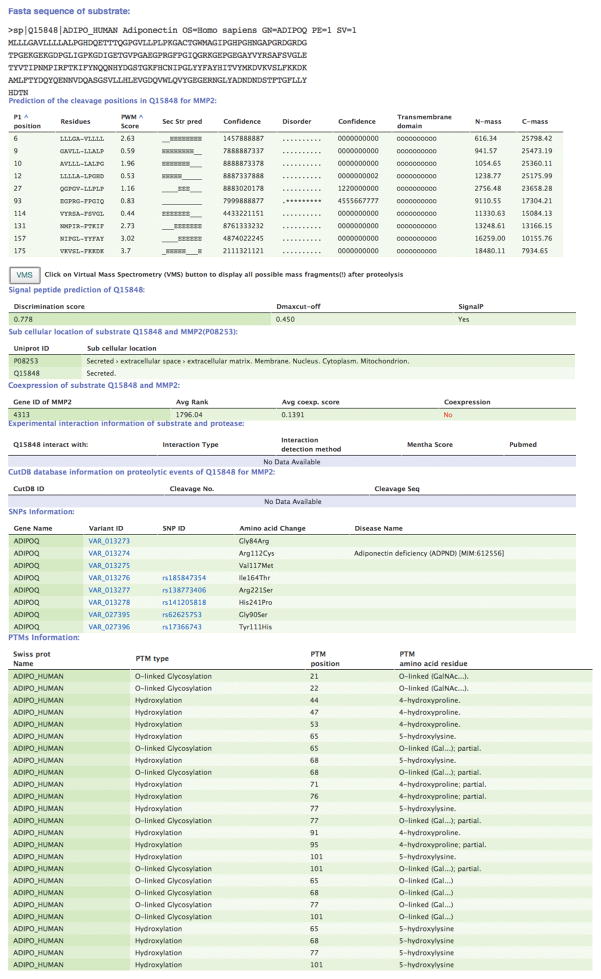The image size is (601, 979).
Task: Click the Avg coexp. score 0.1391
Action: point(293,415)
